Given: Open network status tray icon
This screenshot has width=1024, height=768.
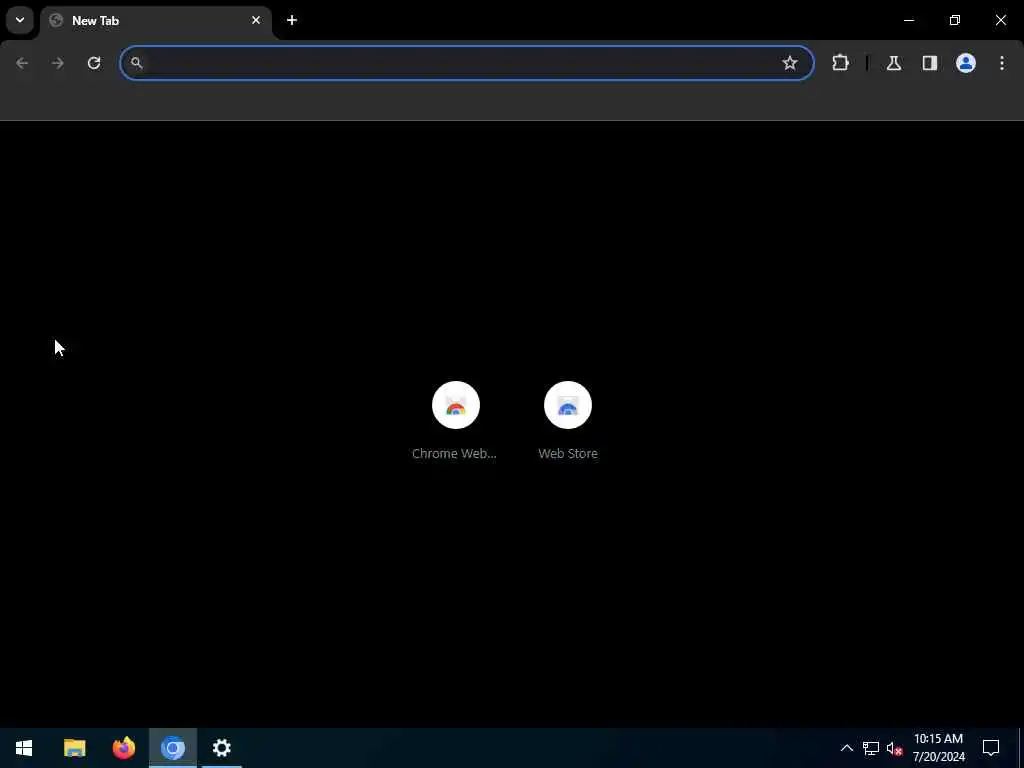Looking at the screenshot, I should coord(871,748).
